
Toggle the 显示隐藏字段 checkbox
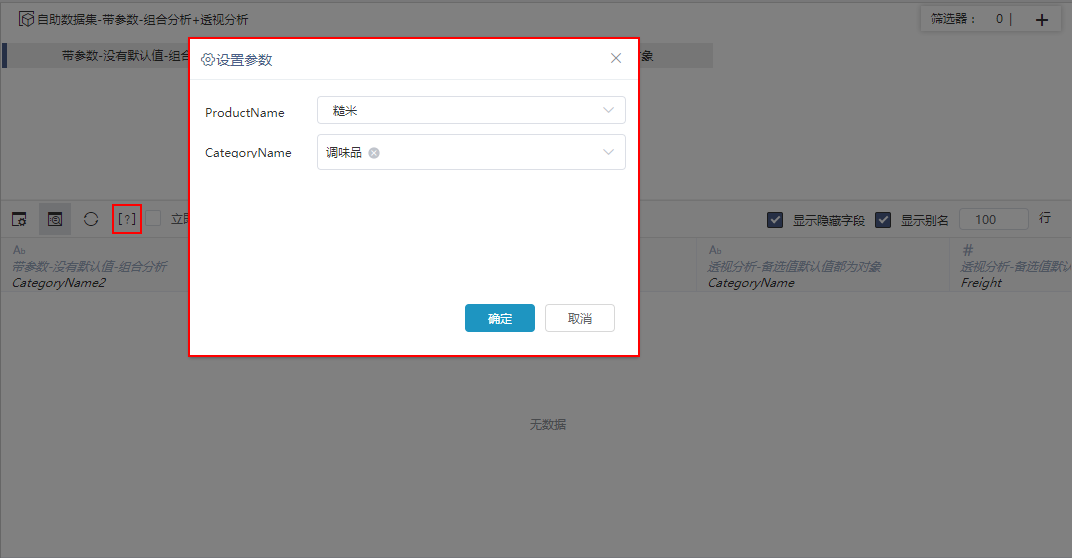tap(775, 220)
